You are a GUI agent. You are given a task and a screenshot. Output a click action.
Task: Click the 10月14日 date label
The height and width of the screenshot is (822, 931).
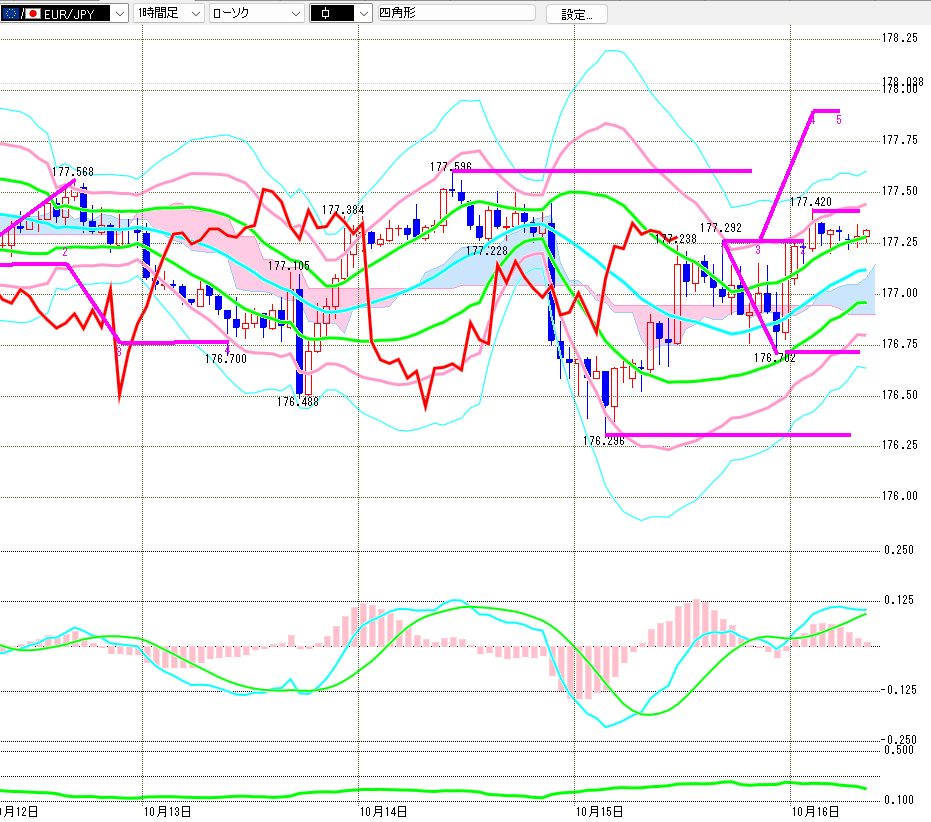384,811
